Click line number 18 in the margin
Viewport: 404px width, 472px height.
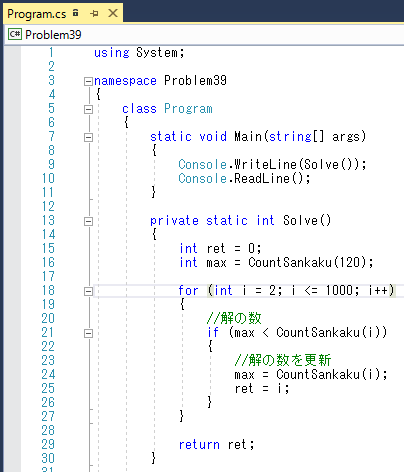pyautogui.click(x=48, y=290)
